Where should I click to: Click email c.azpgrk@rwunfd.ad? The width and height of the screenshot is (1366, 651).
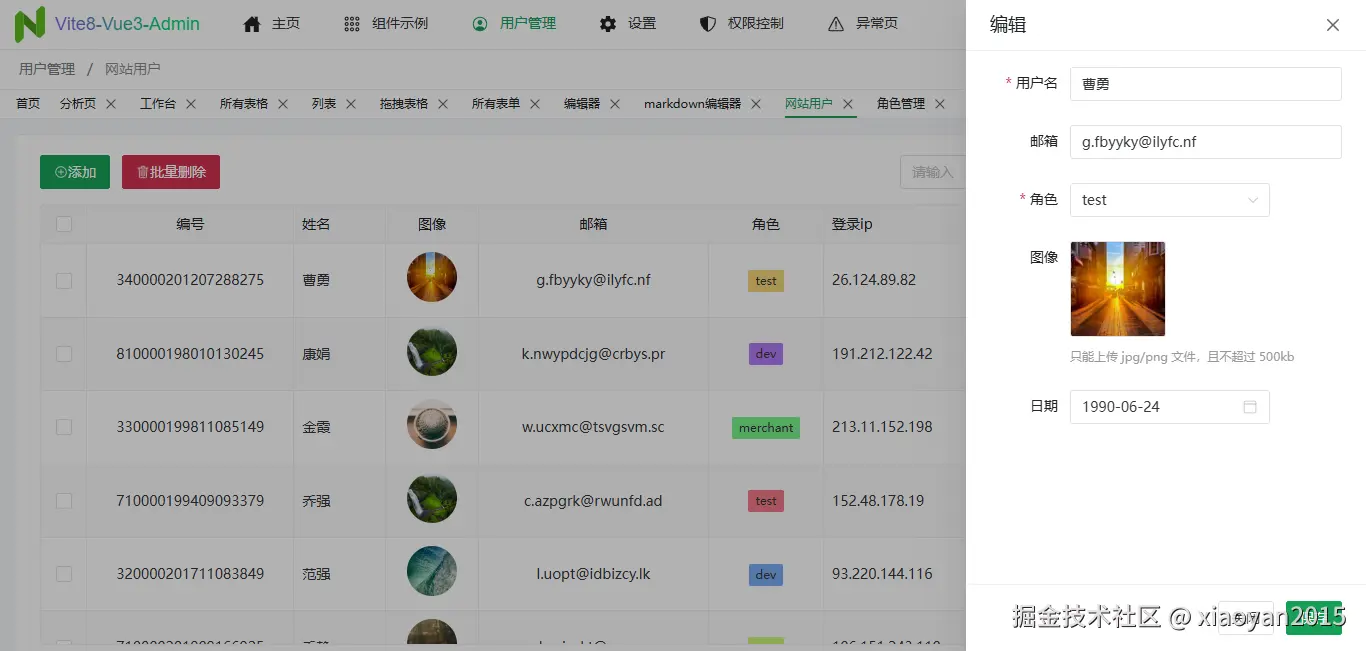pos(593,500)
